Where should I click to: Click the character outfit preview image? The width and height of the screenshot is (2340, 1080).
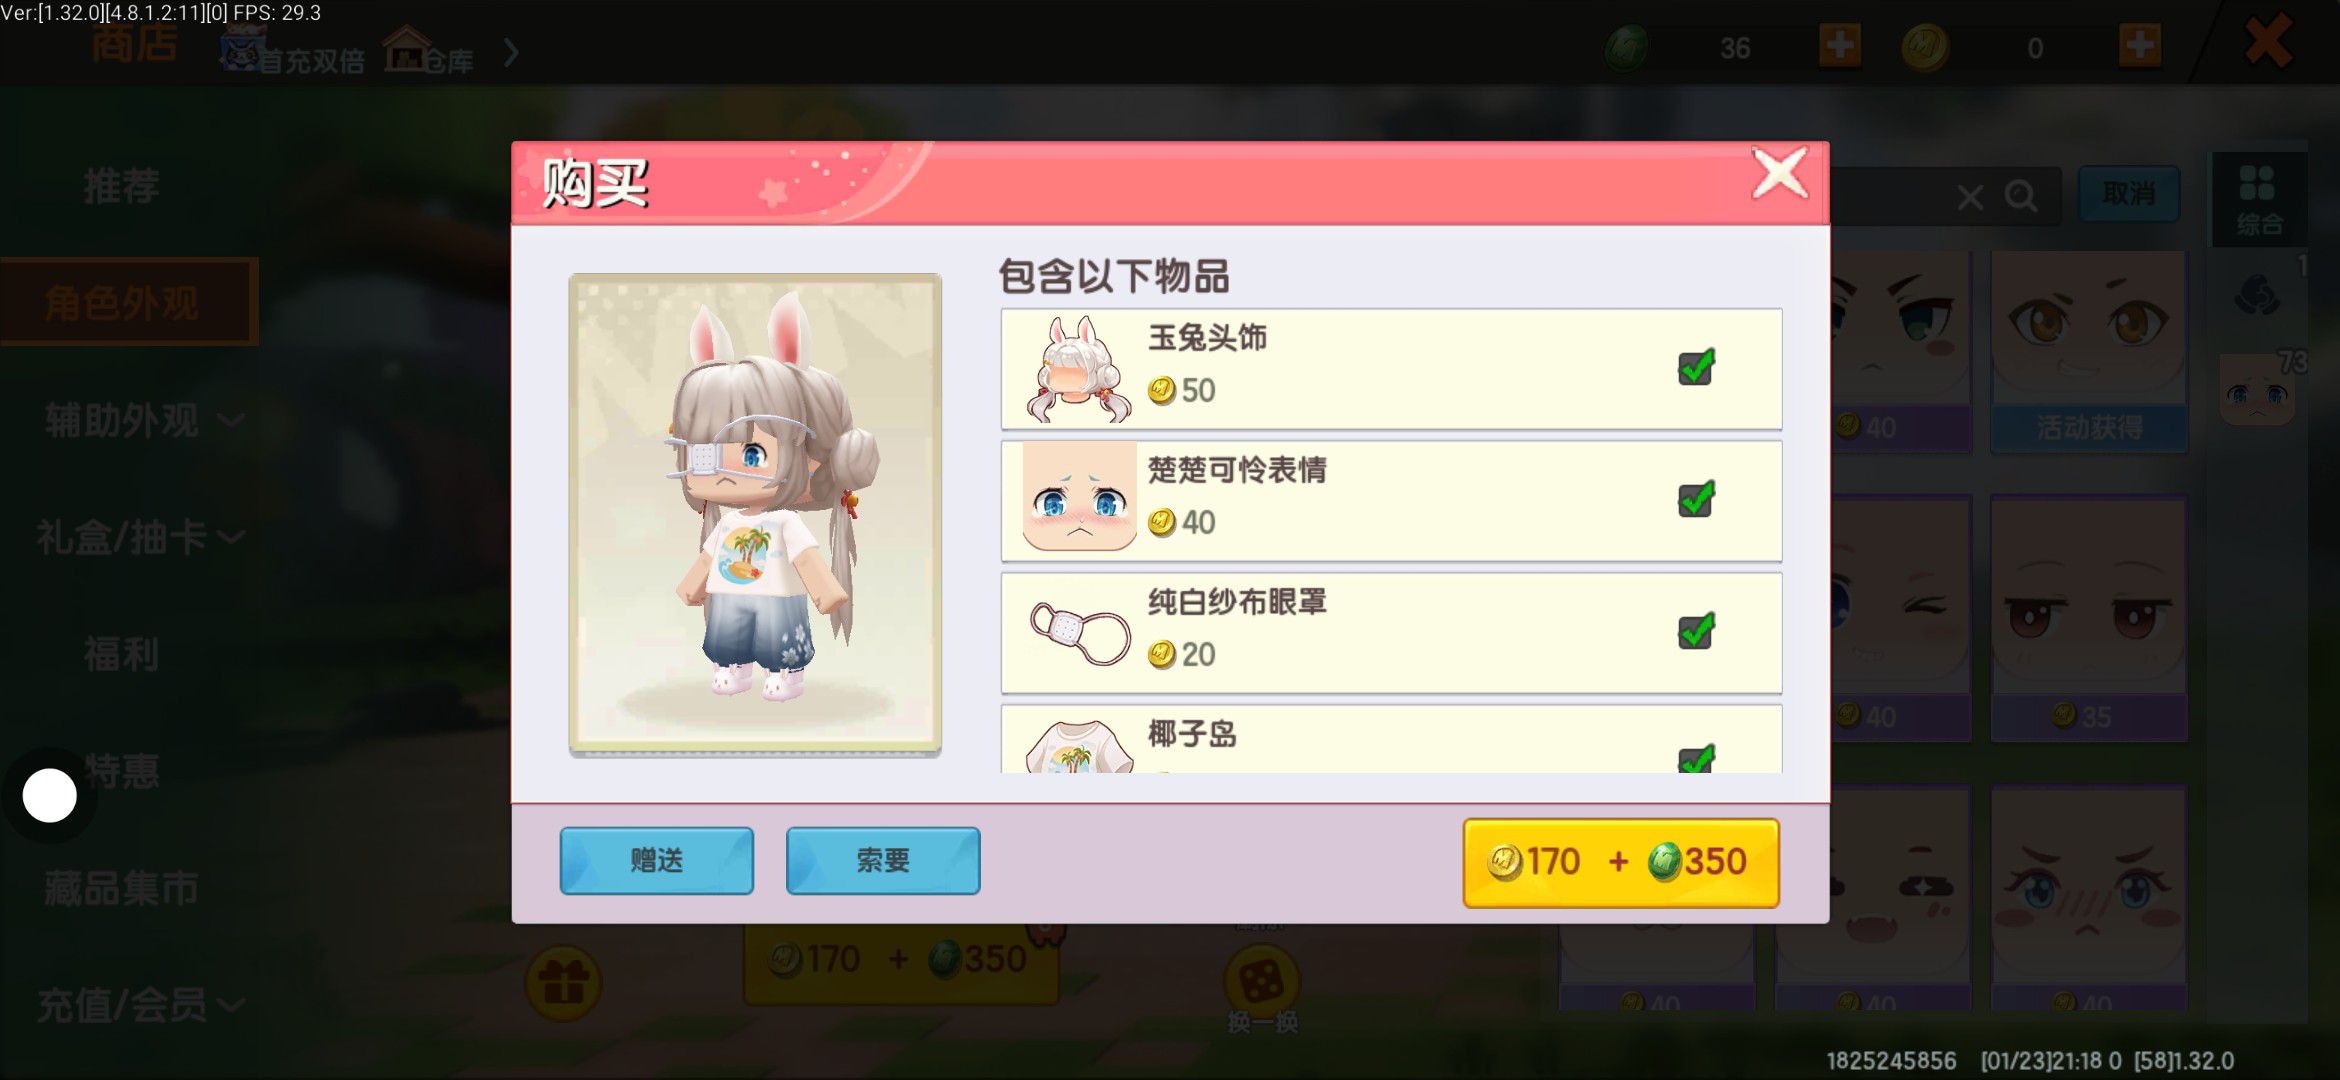coord(755,514)
